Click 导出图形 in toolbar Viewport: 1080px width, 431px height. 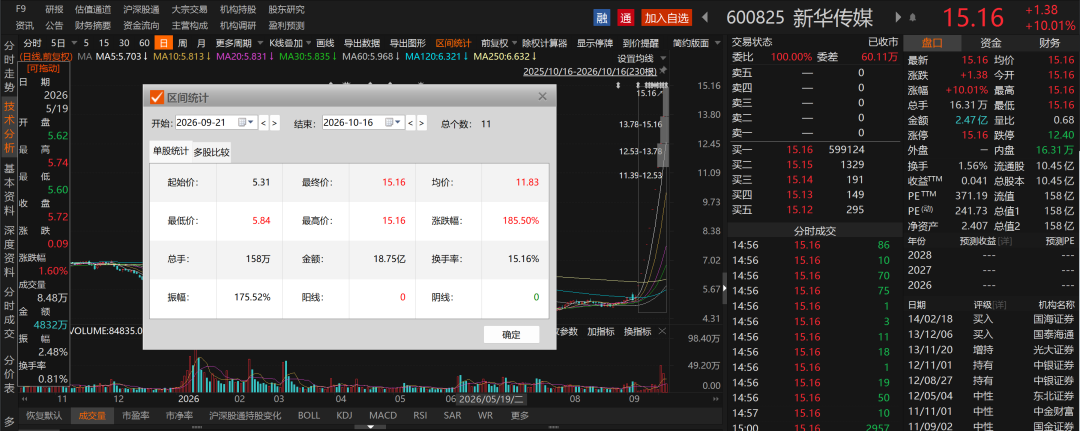tap(407, 43)
